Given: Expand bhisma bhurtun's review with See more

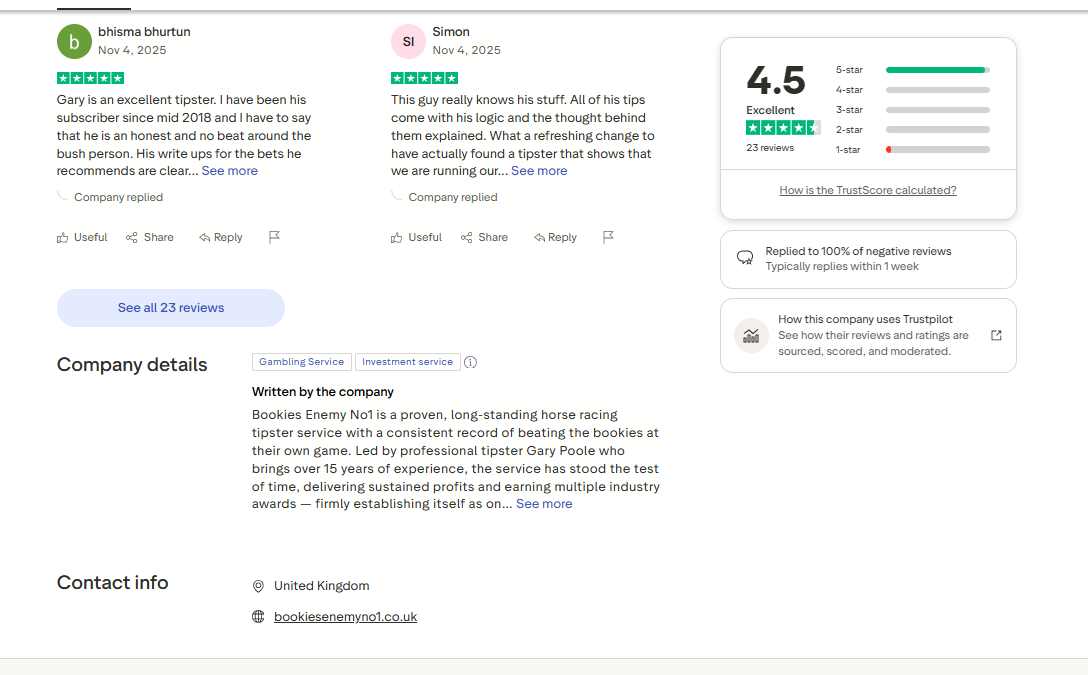Looking at the screenshot, I should tap(229, 171).
